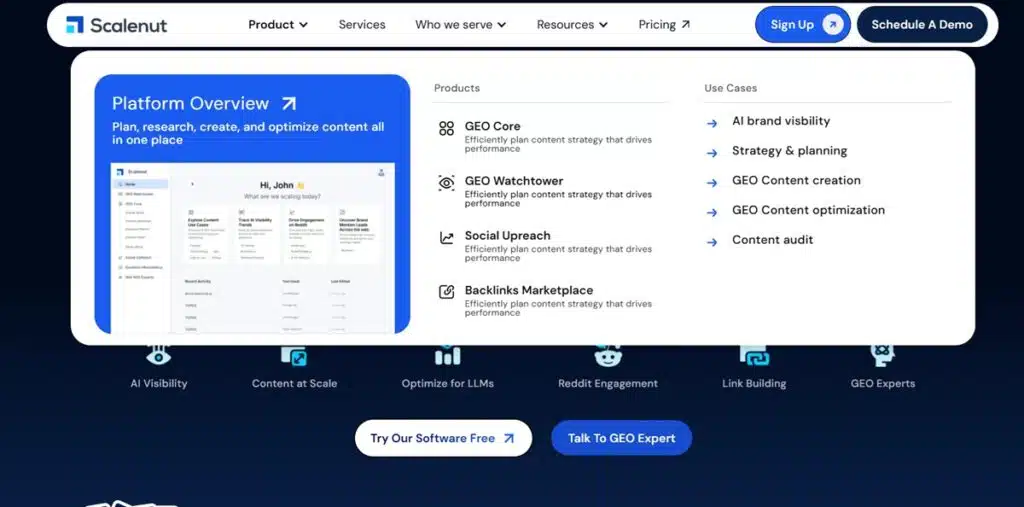
Task: Click the Backlinks Marketplace link icon
Action: tap(446, 292)
